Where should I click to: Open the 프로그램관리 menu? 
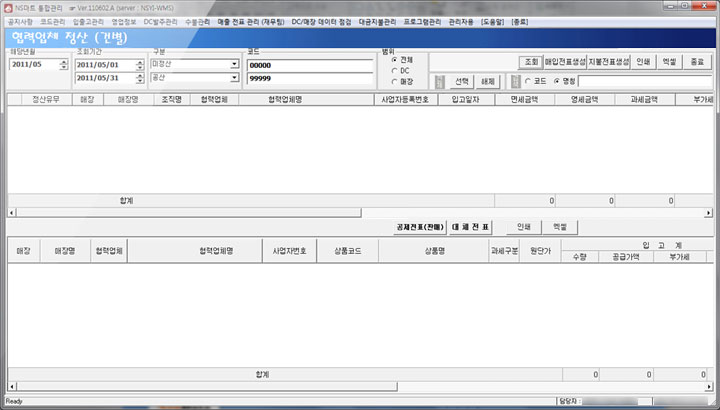click(x=422, y=22)
